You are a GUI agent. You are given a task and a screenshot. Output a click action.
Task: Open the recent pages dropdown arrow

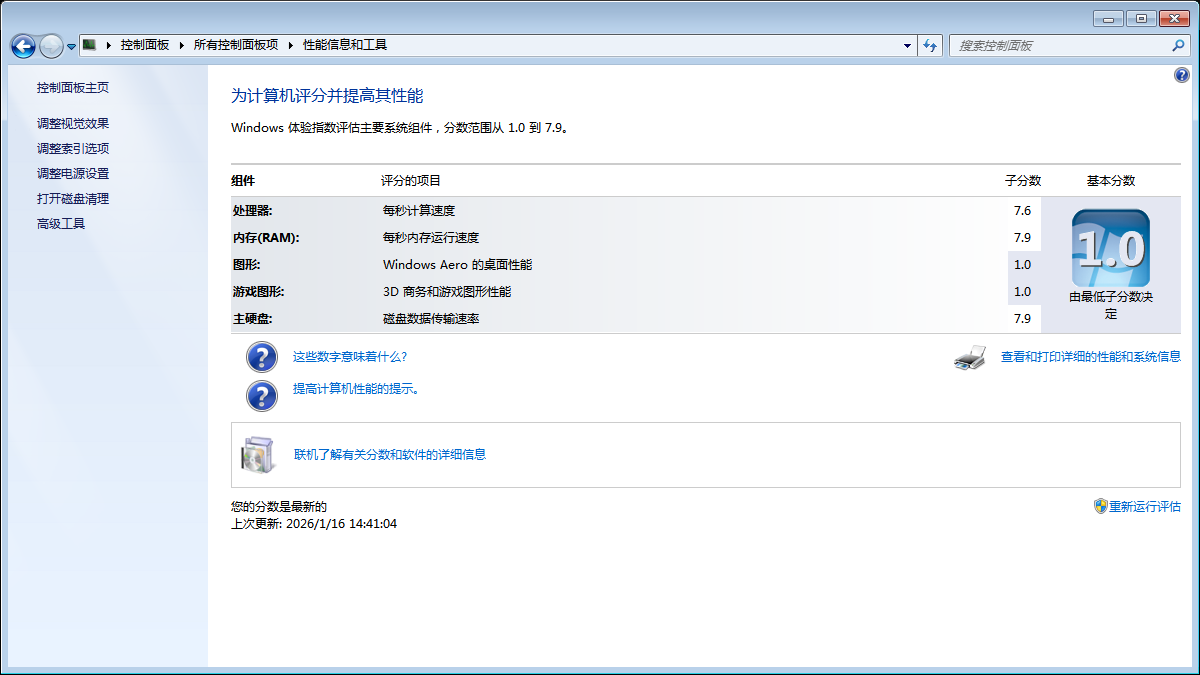72,46
